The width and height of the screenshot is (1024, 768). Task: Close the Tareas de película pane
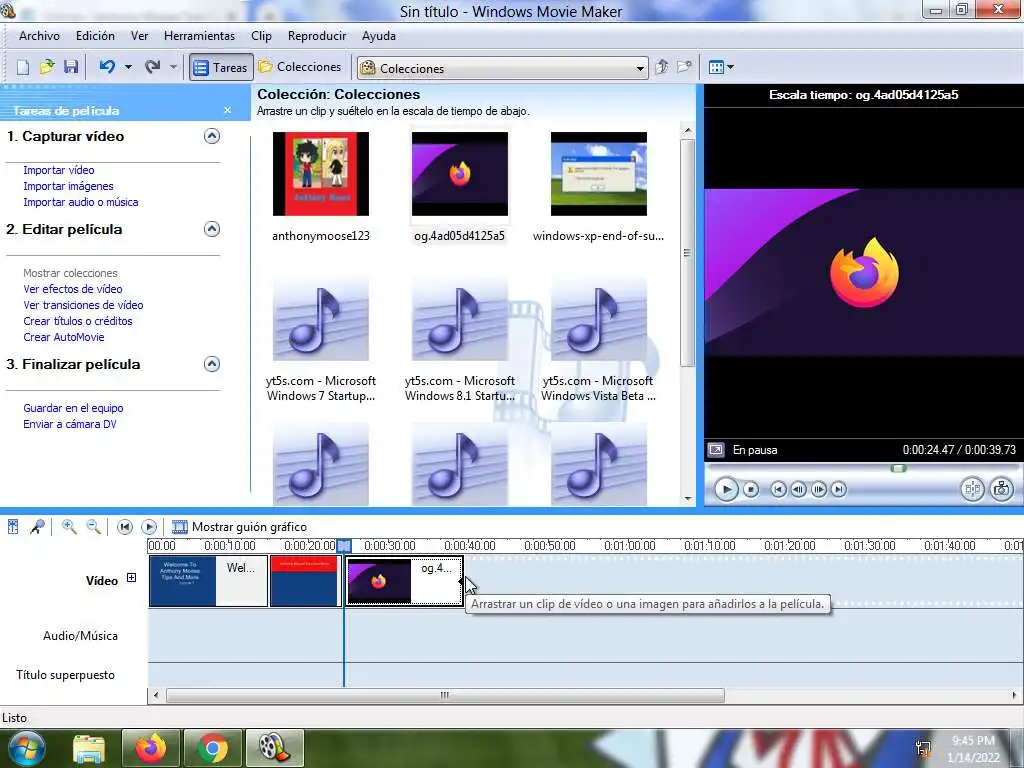click(x=227, y=110)
